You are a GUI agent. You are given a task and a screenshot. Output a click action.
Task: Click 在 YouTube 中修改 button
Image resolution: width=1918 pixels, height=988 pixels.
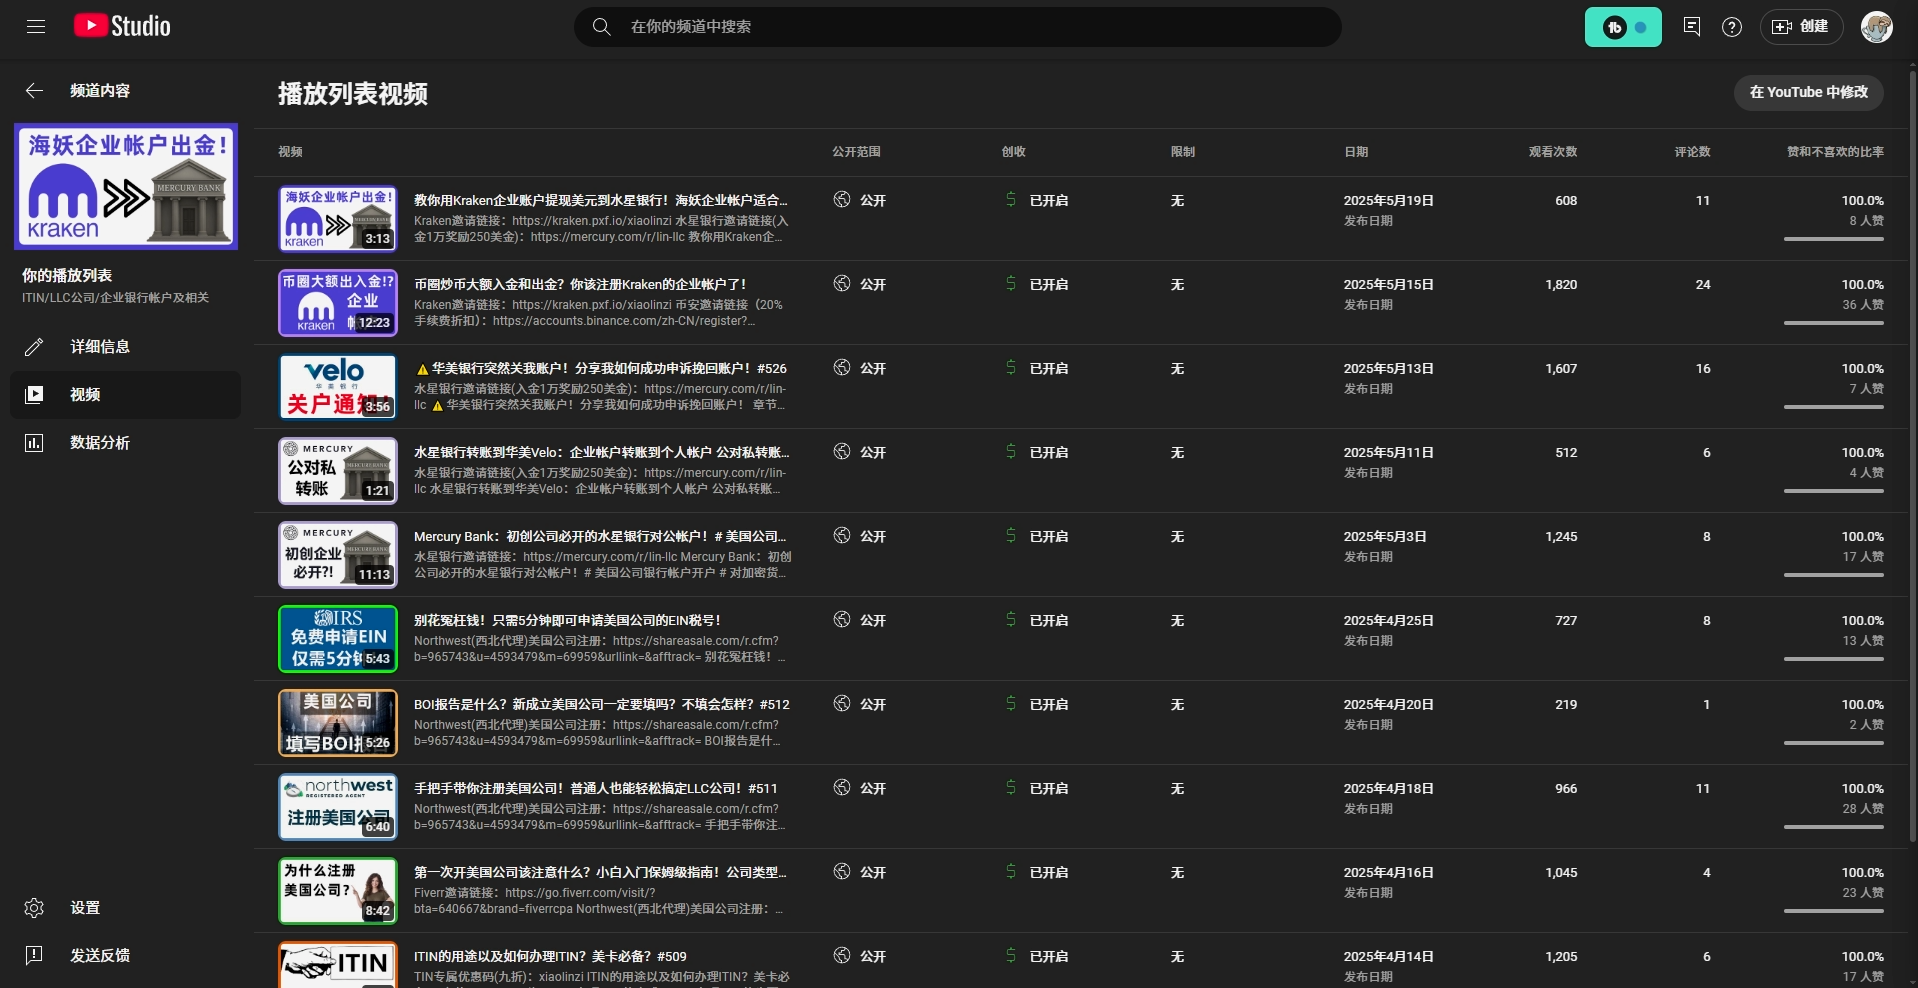coord(1808,92)
